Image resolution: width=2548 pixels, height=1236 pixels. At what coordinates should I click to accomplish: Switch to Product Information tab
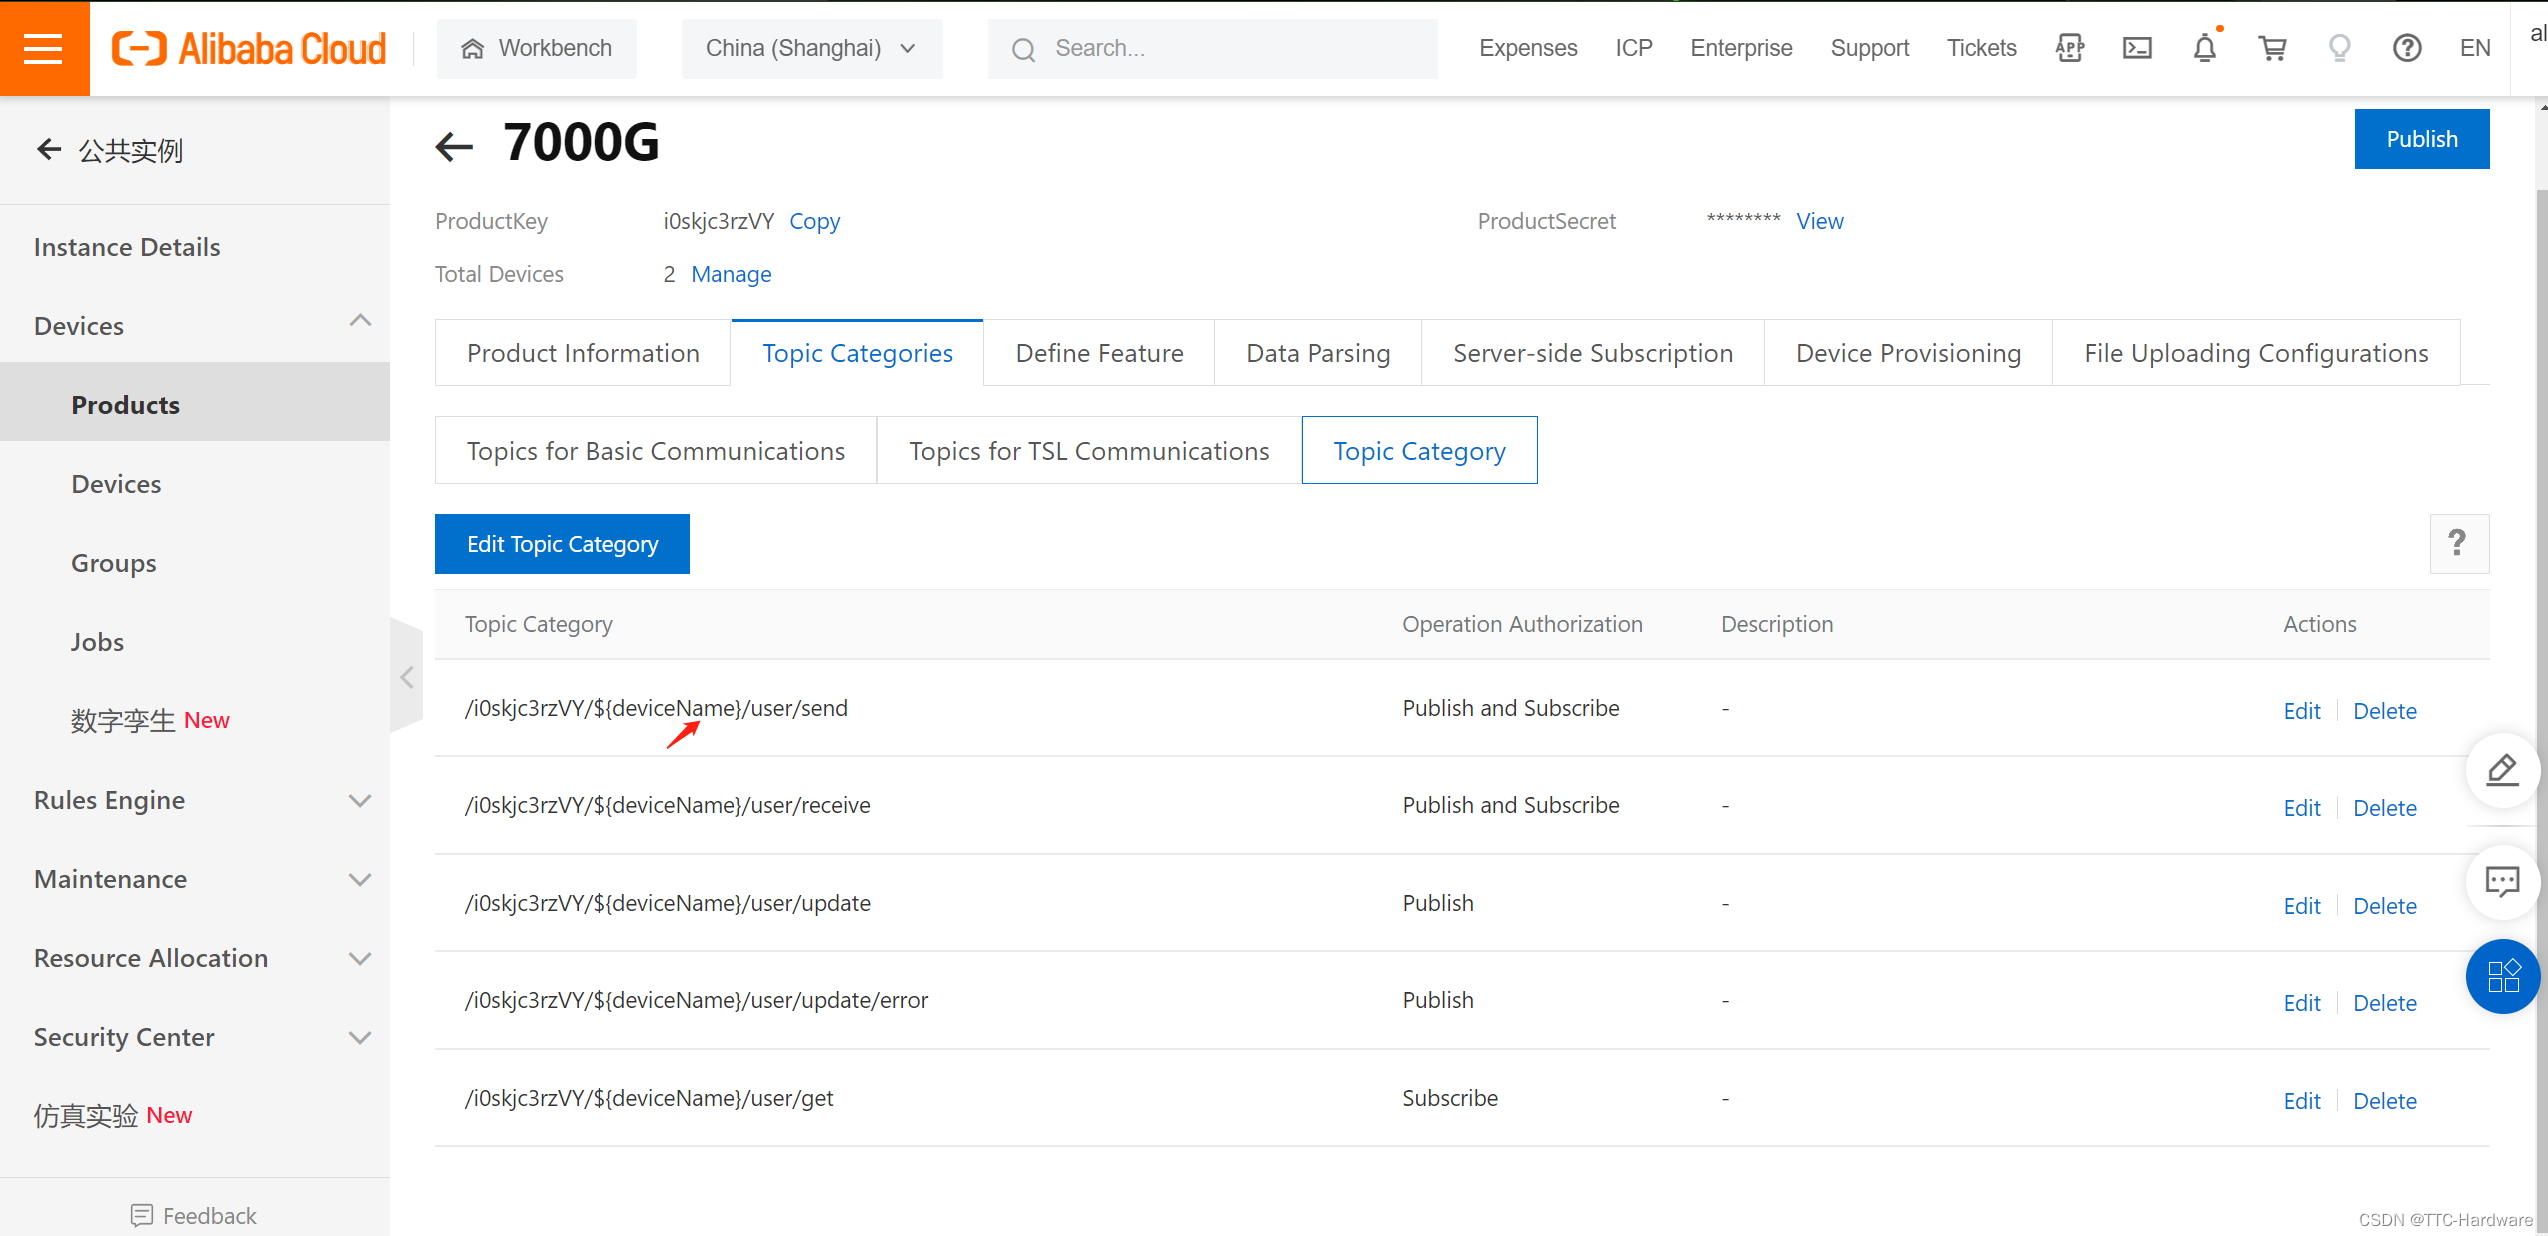click(583, 353)
